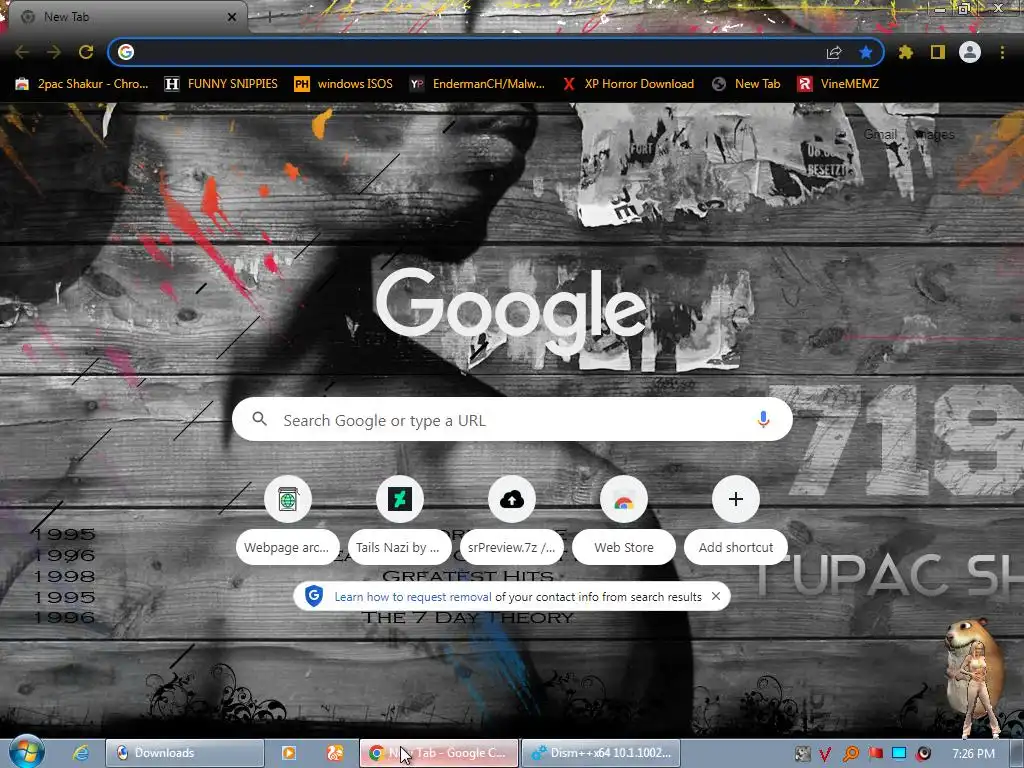Image resolution: width=1024 pixels, height=768 pixels.
Task: Switch to Downloads taskbar window
Action: pos(185,753)
